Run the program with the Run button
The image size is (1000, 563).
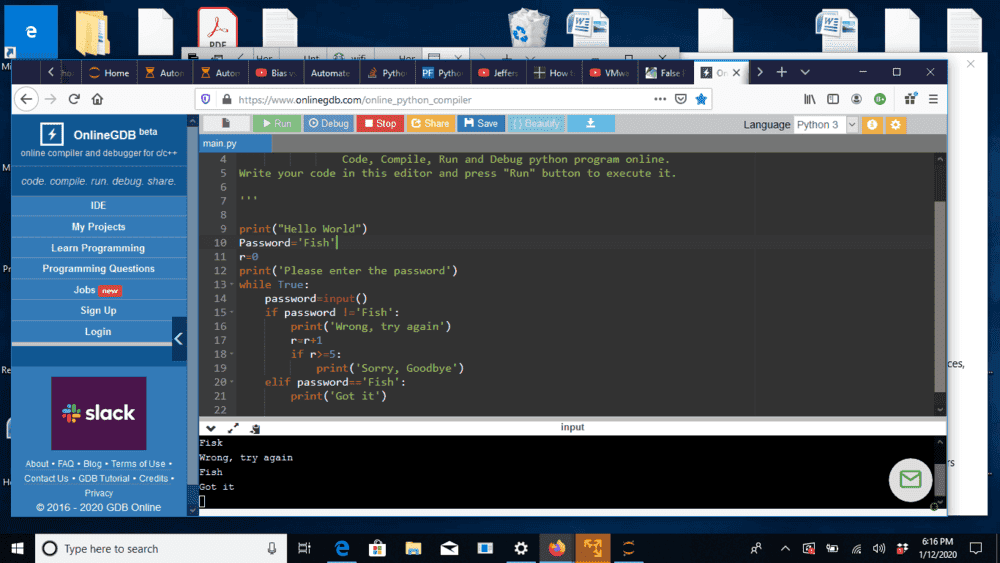pos(275,123)
